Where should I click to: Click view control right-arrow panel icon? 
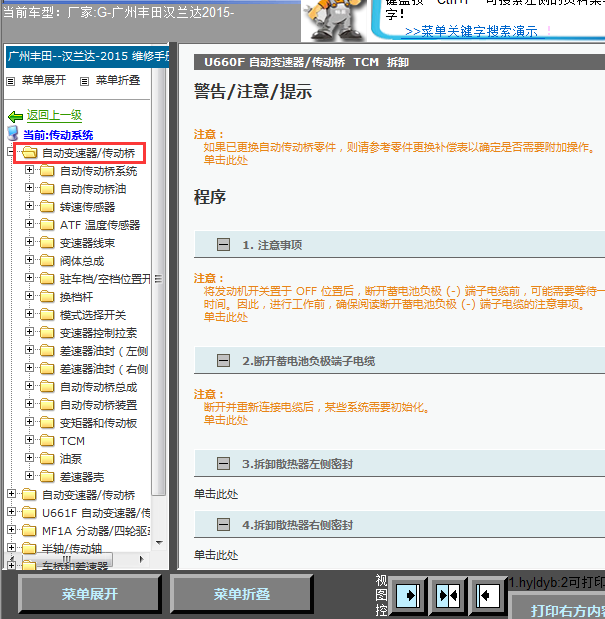click(408, 595)
